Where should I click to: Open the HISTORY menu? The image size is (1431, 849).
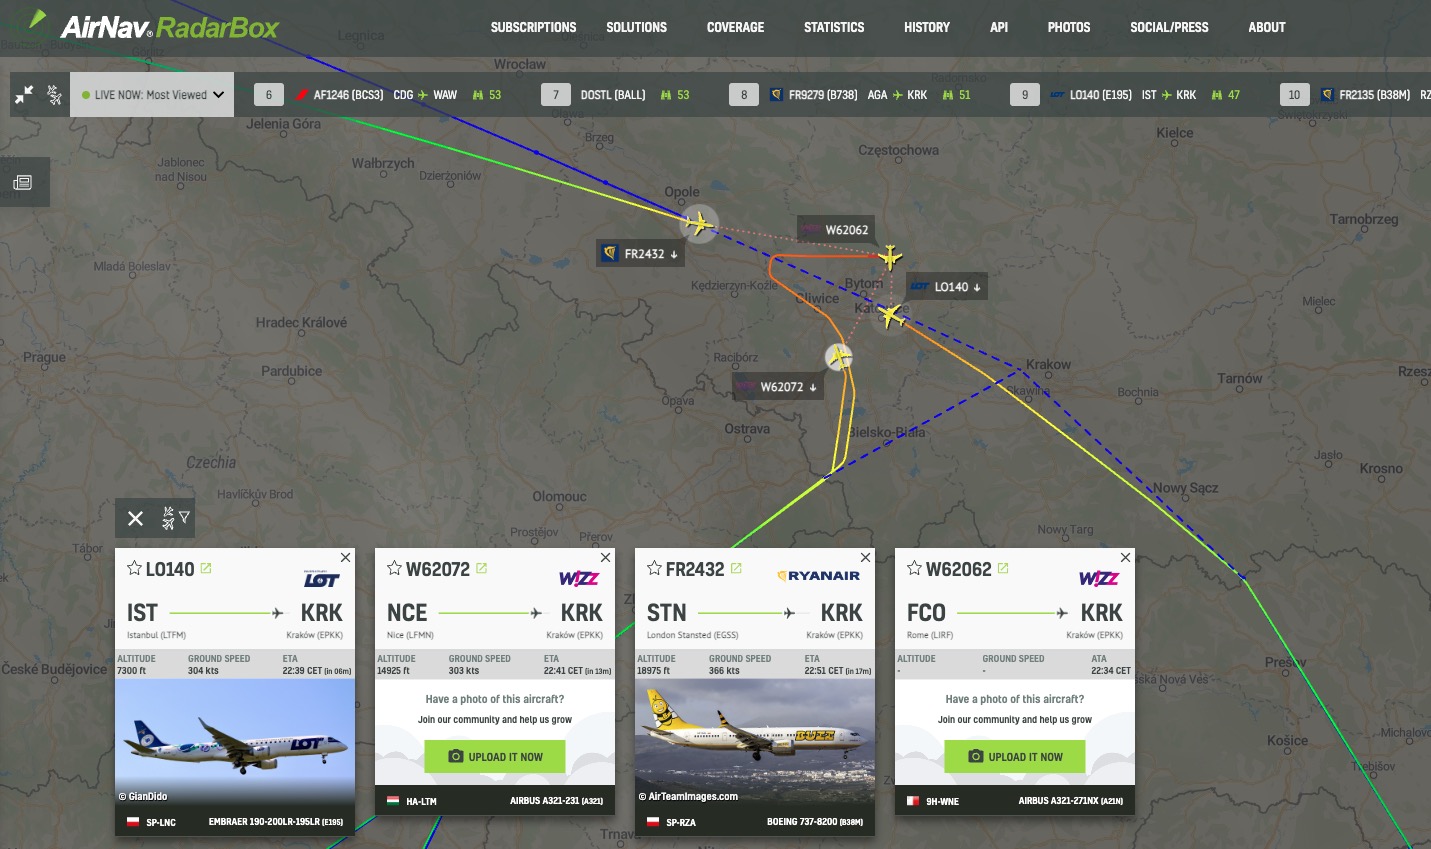[927, 27]
